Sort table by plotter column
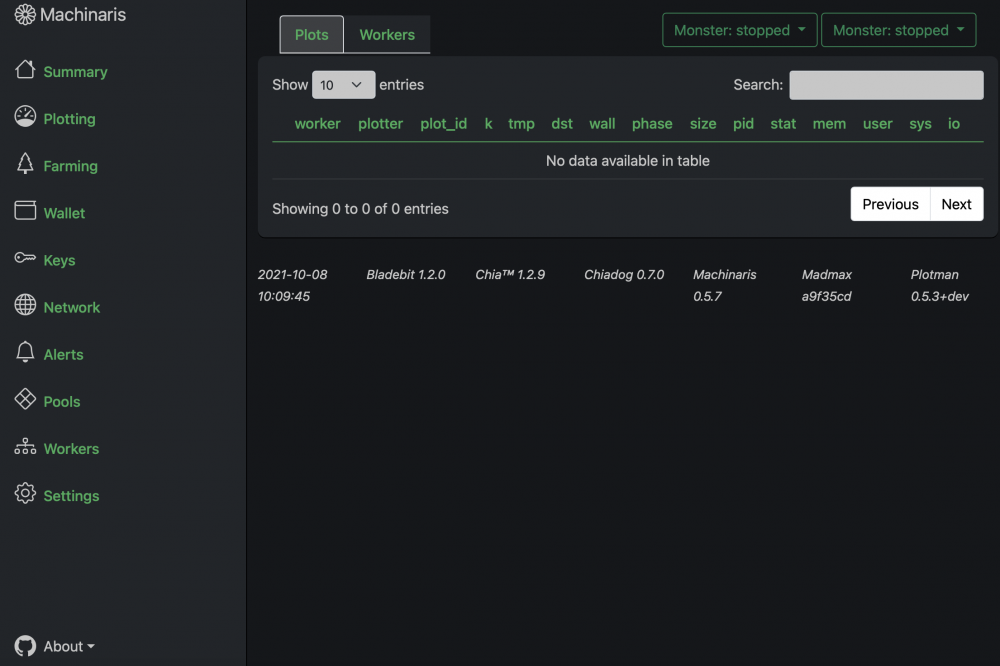The width and height of the screenshot is (1000, 666). point(380,124)
